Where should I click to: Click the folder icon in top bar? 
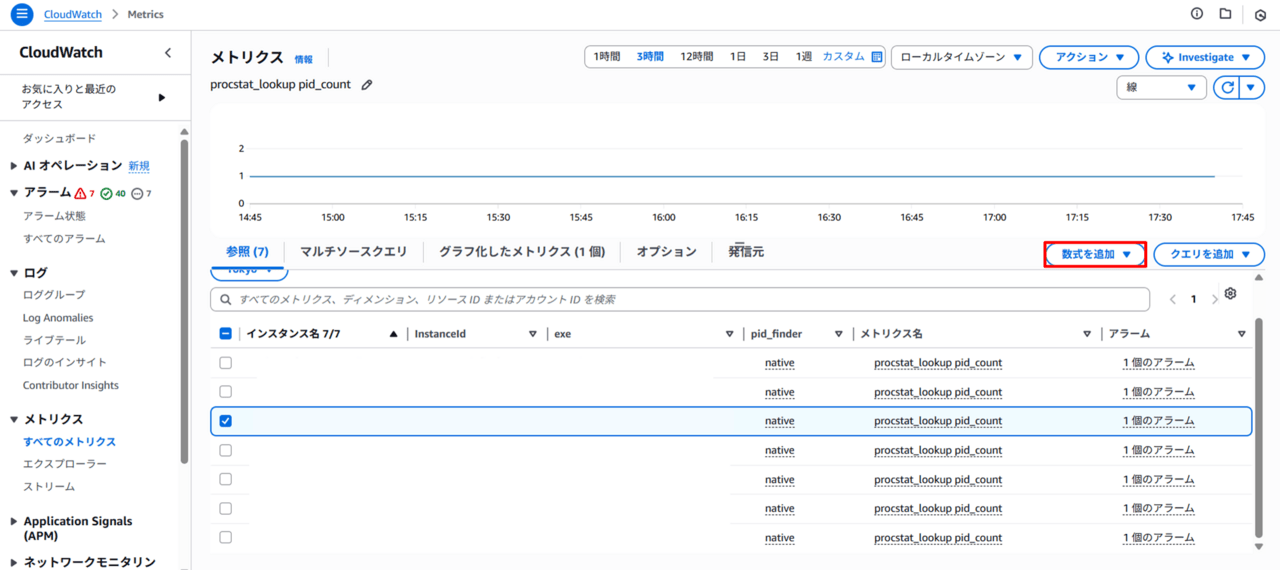(1225, 14)
